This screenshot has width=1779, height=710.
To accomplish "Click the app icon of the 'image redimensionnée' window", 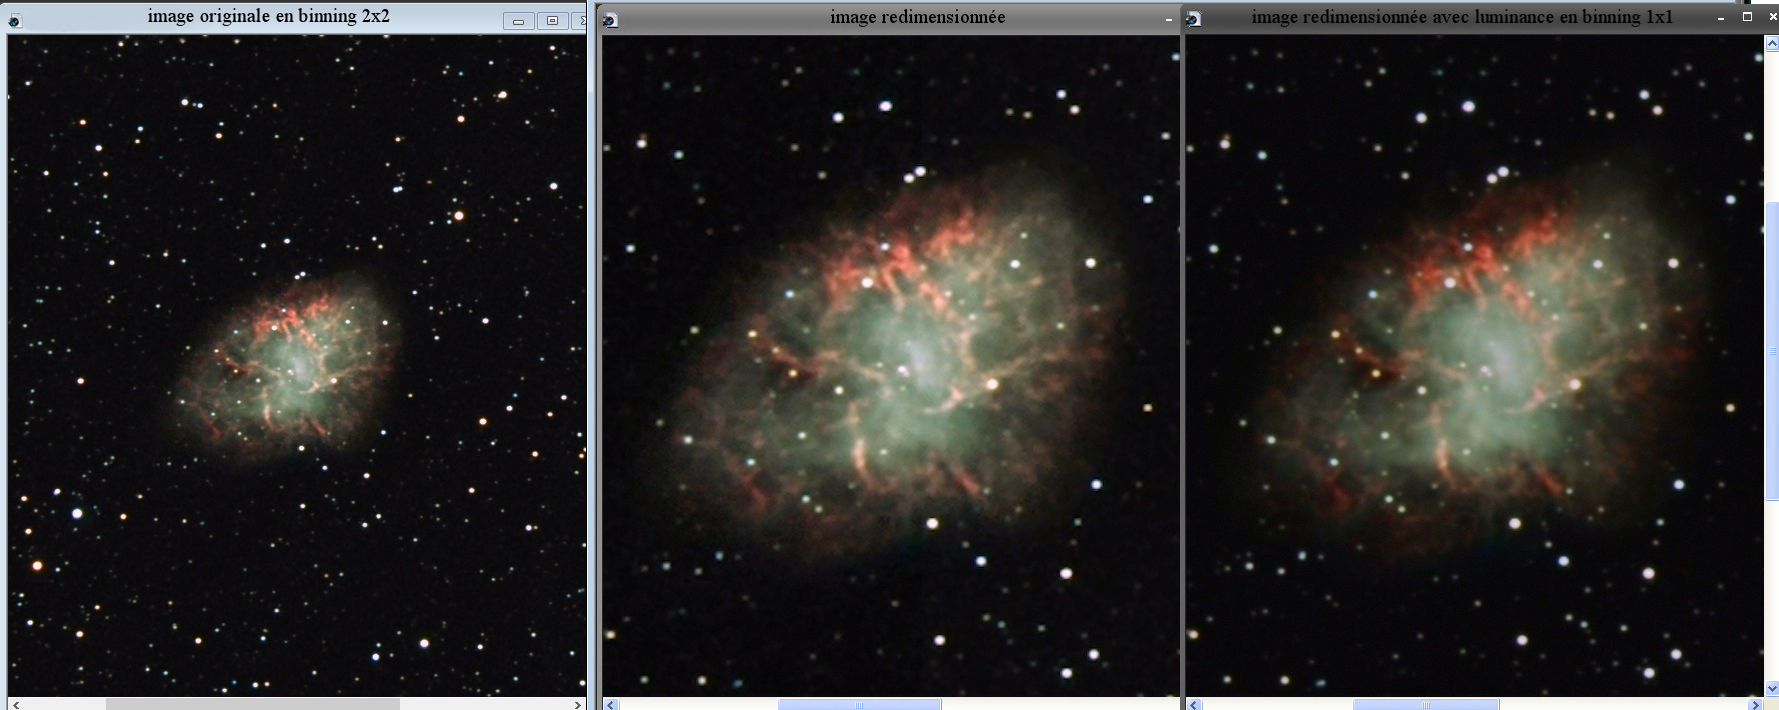I will point(610,20).
